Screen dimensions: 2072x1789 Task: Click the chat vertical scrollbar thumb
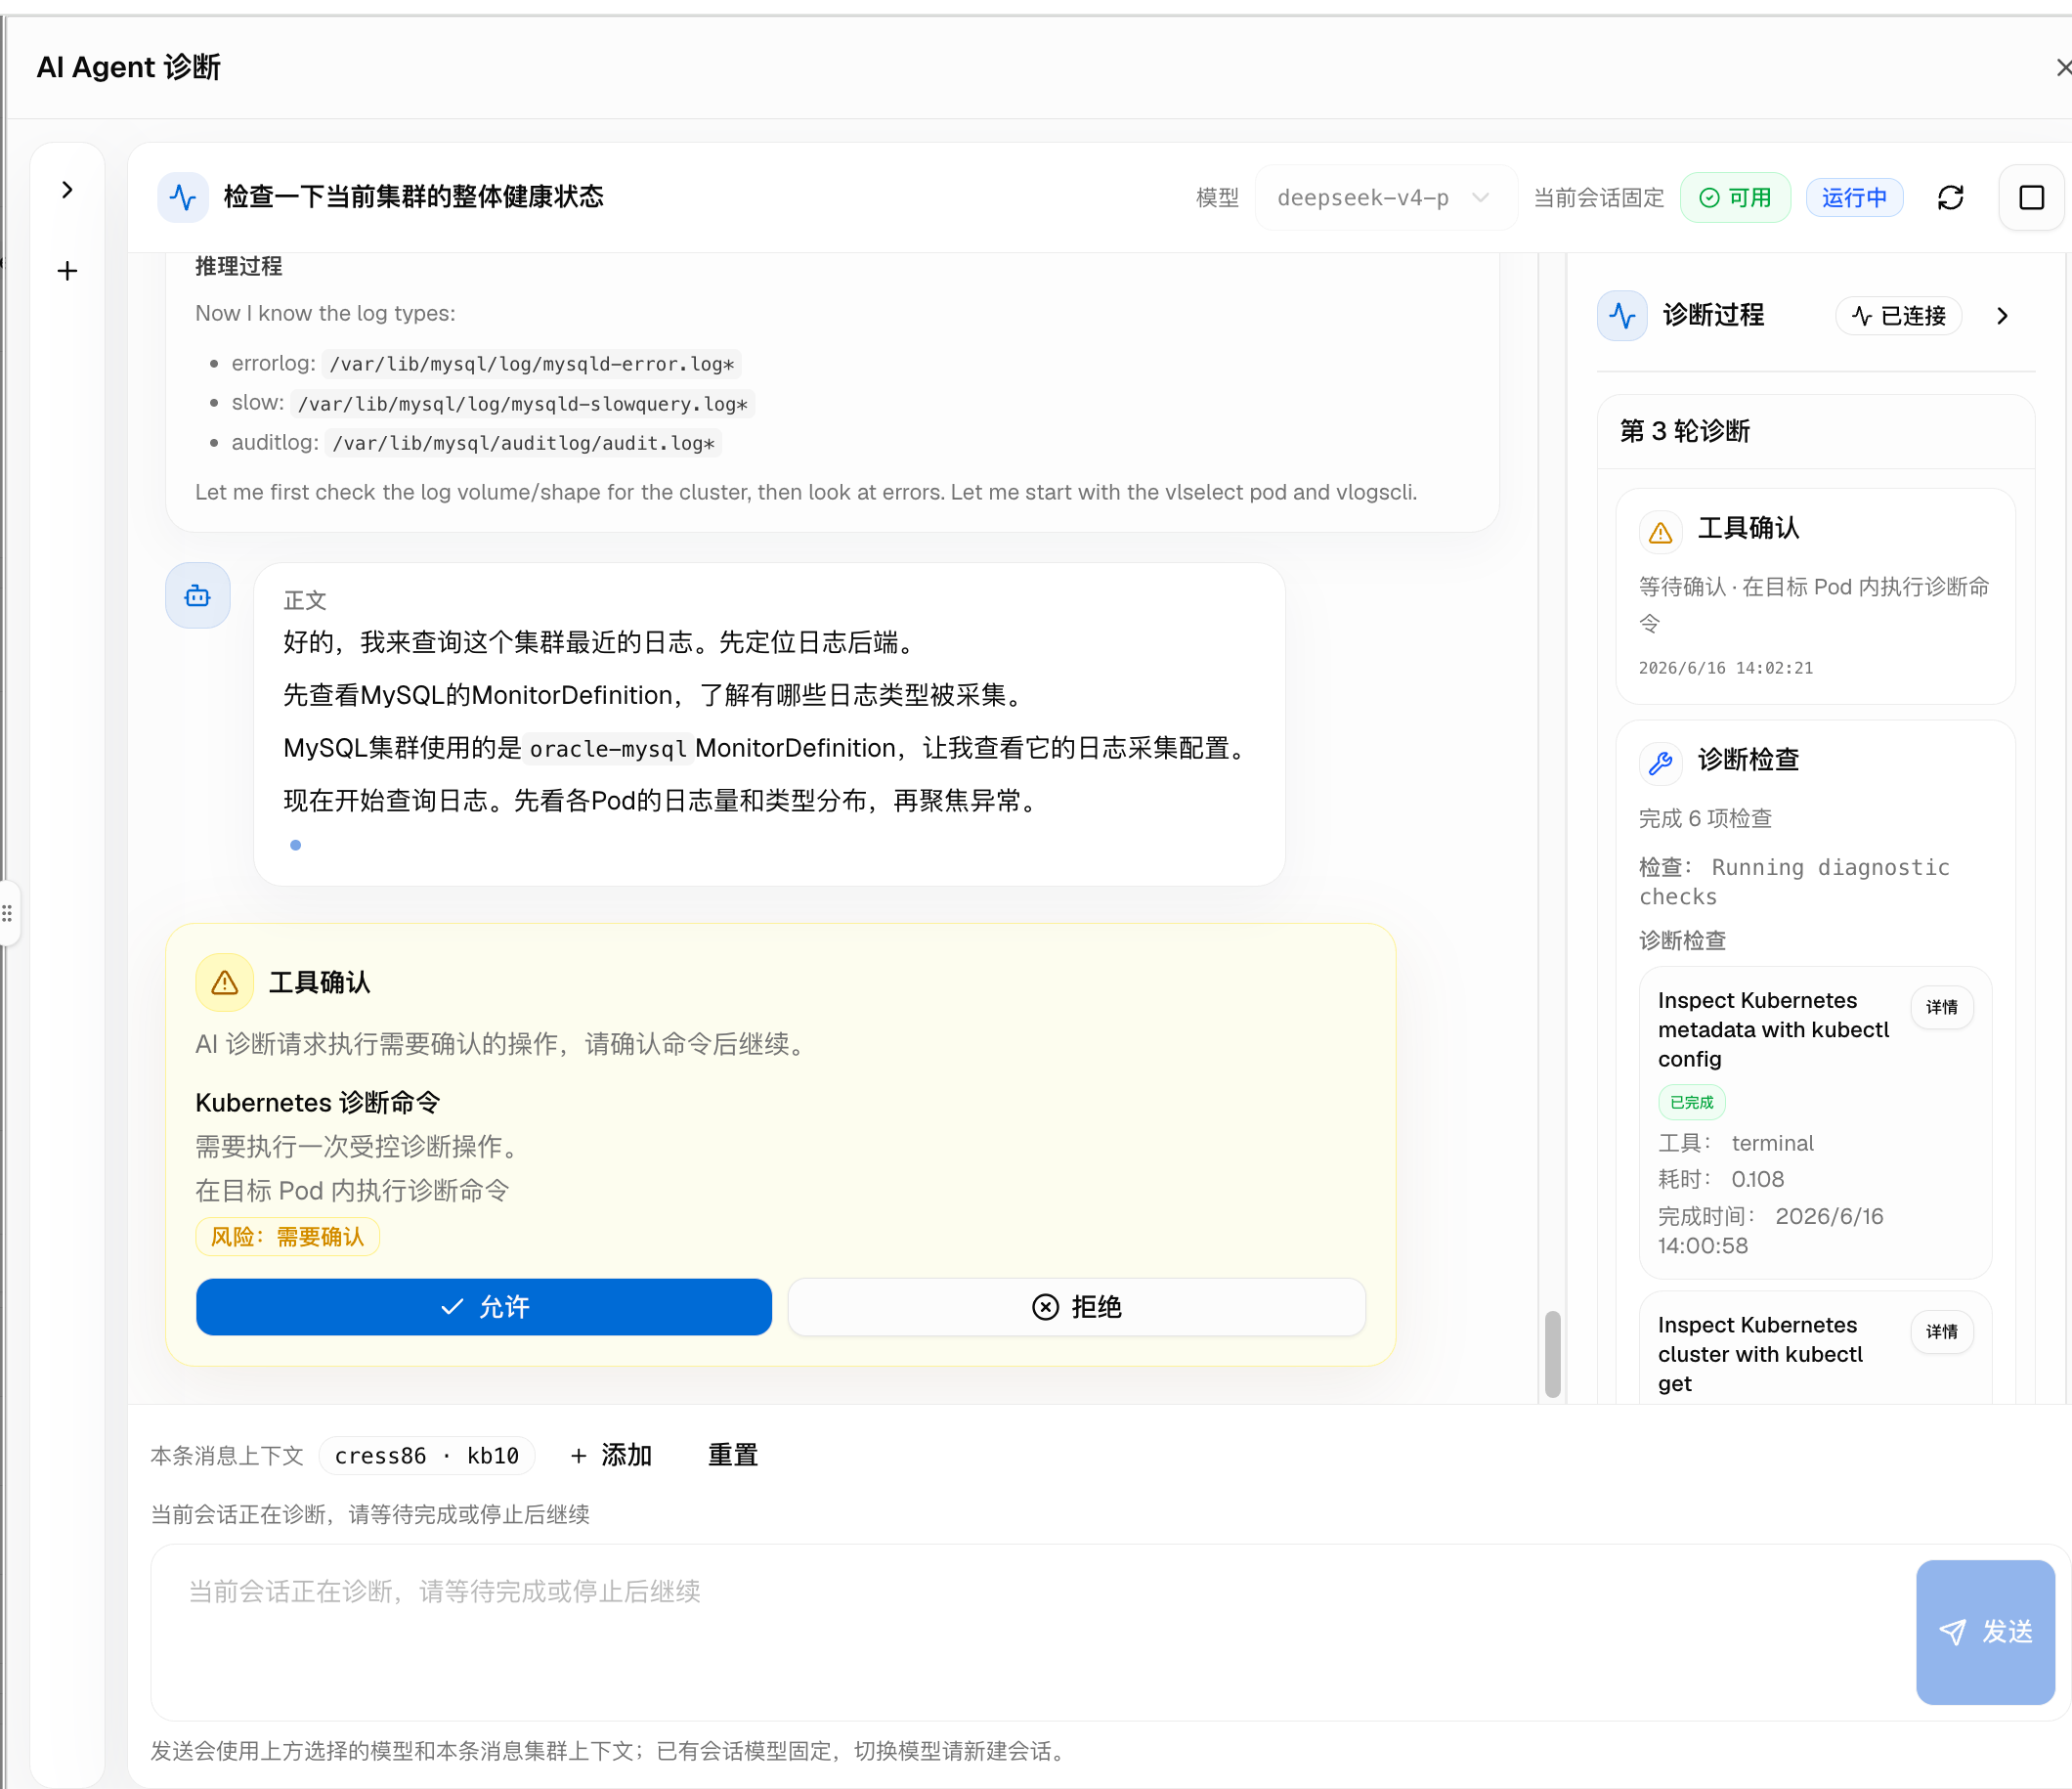[1552, 1353]
